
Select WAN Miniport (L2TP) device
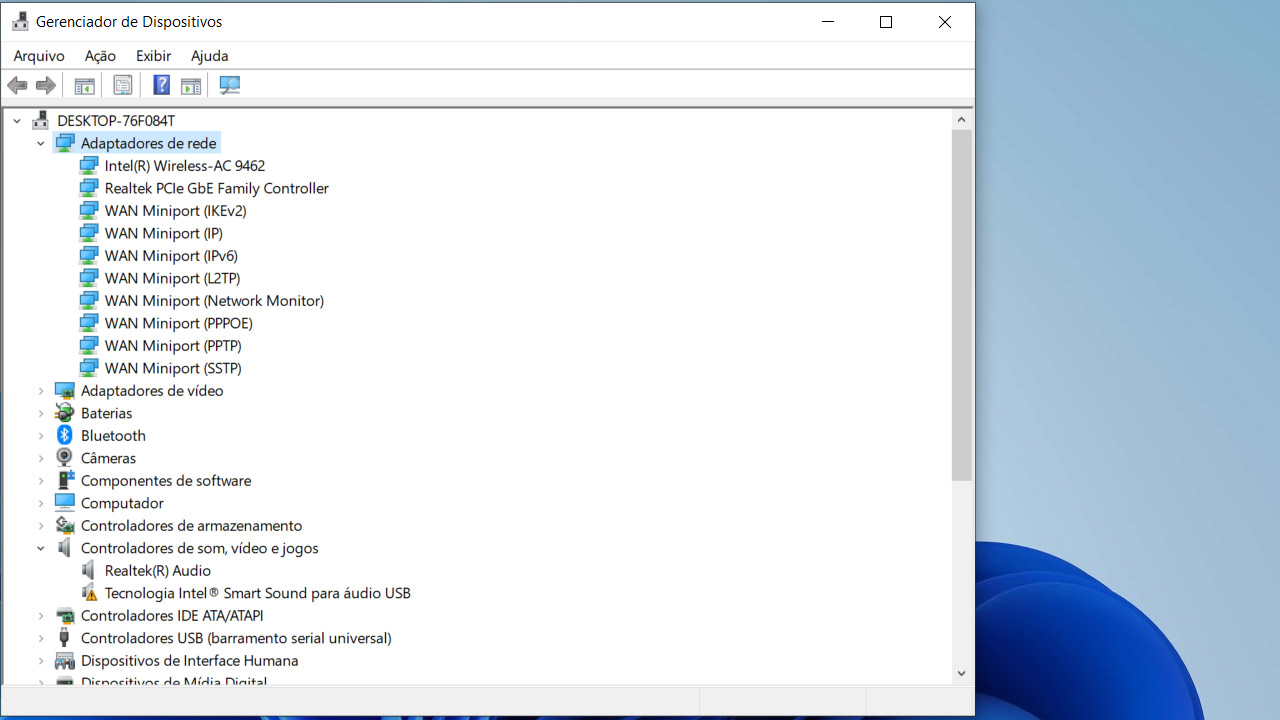pos(173,278)
